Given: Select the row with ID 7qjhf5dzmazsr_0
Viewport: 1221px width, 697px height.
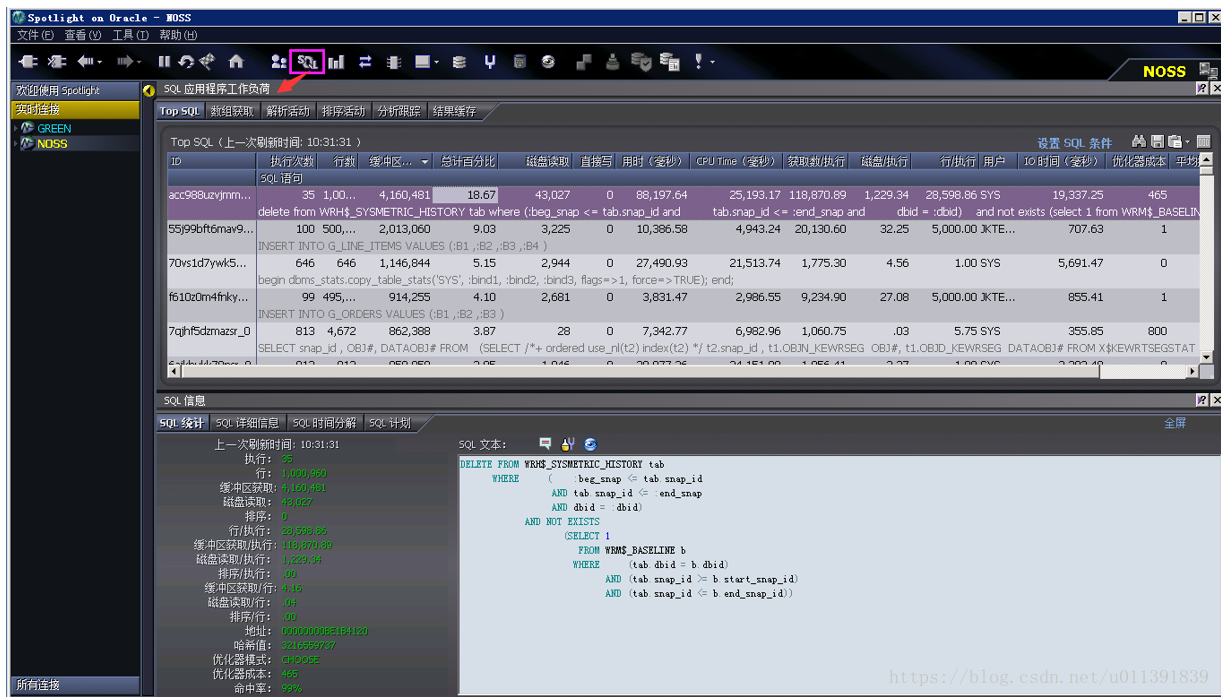Looking at the screenshot, I should pos(683,339).
